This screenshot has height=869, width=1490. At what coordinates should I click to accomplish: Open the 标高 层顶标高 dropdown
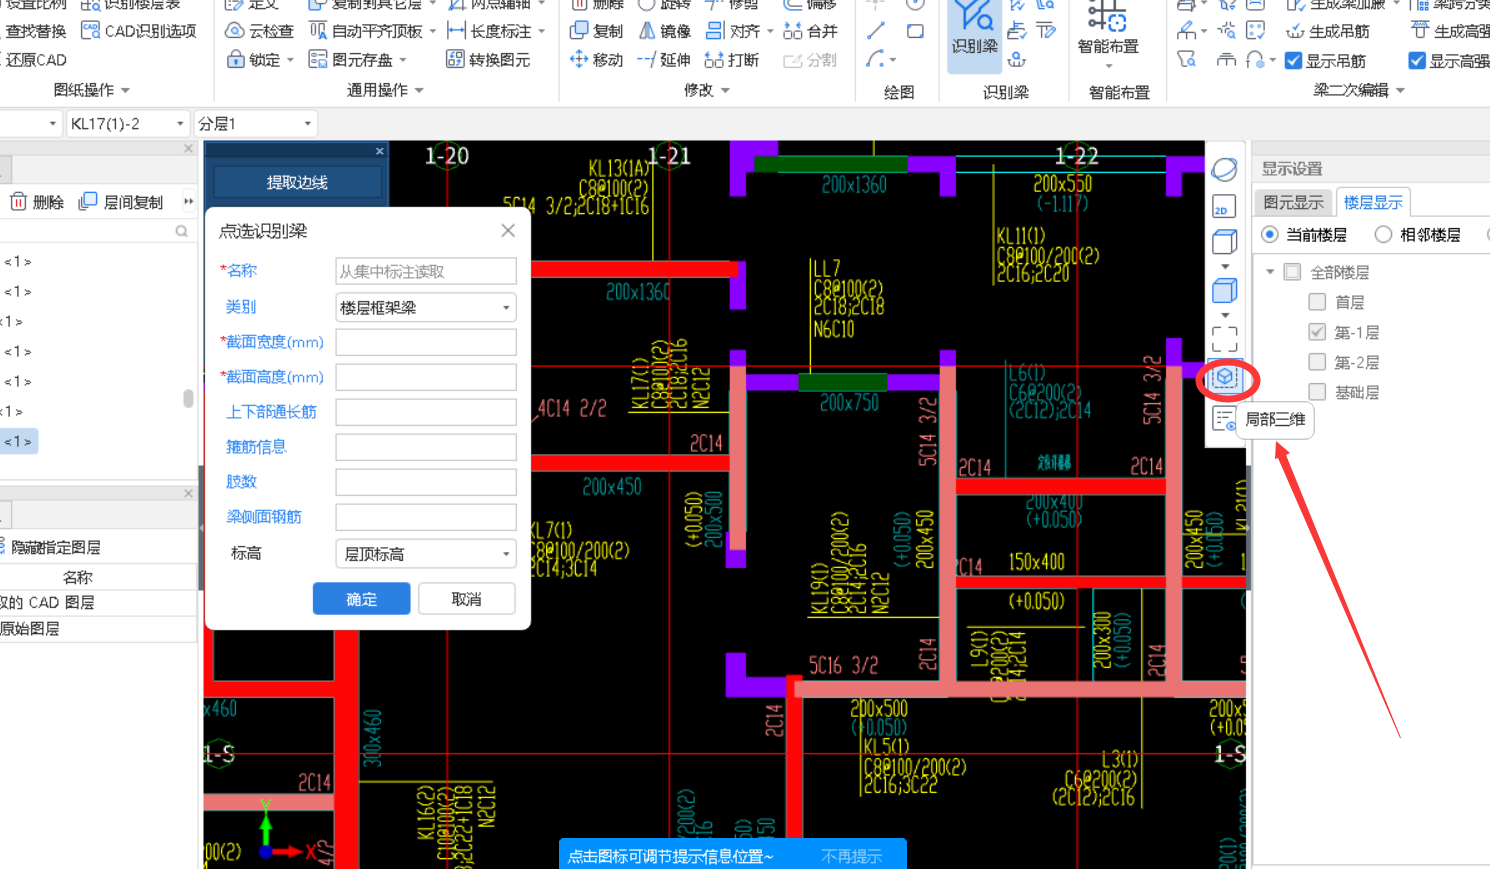click(425, 553)
